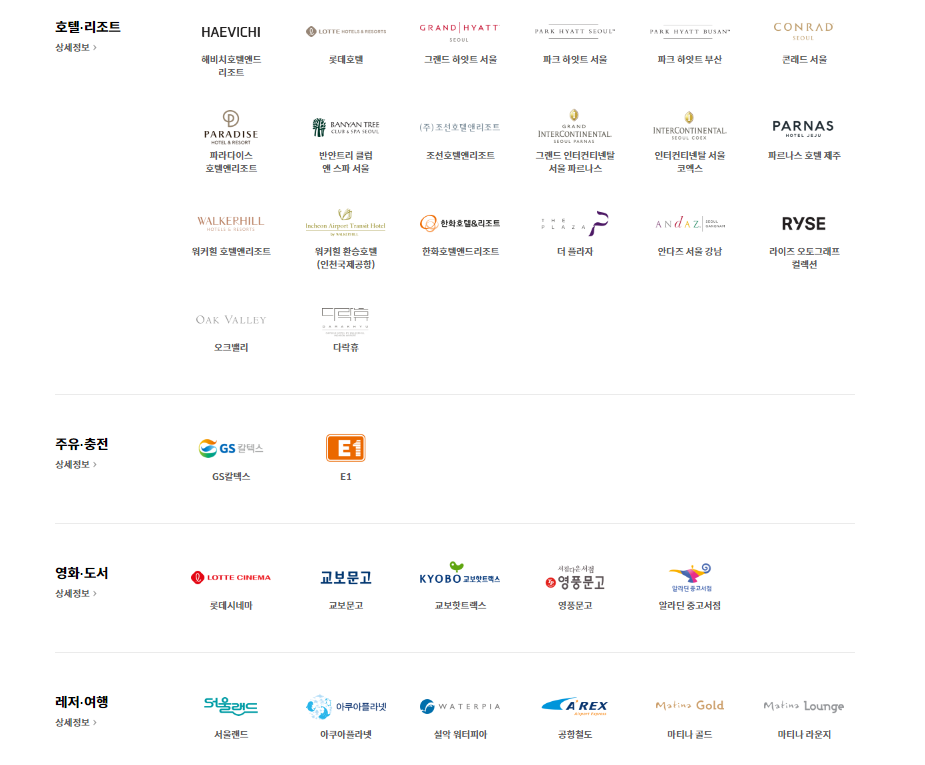Click the 파라다이스 호텔앤리조트 label
This screenshot has height=765, width=925.
point(231,162)
